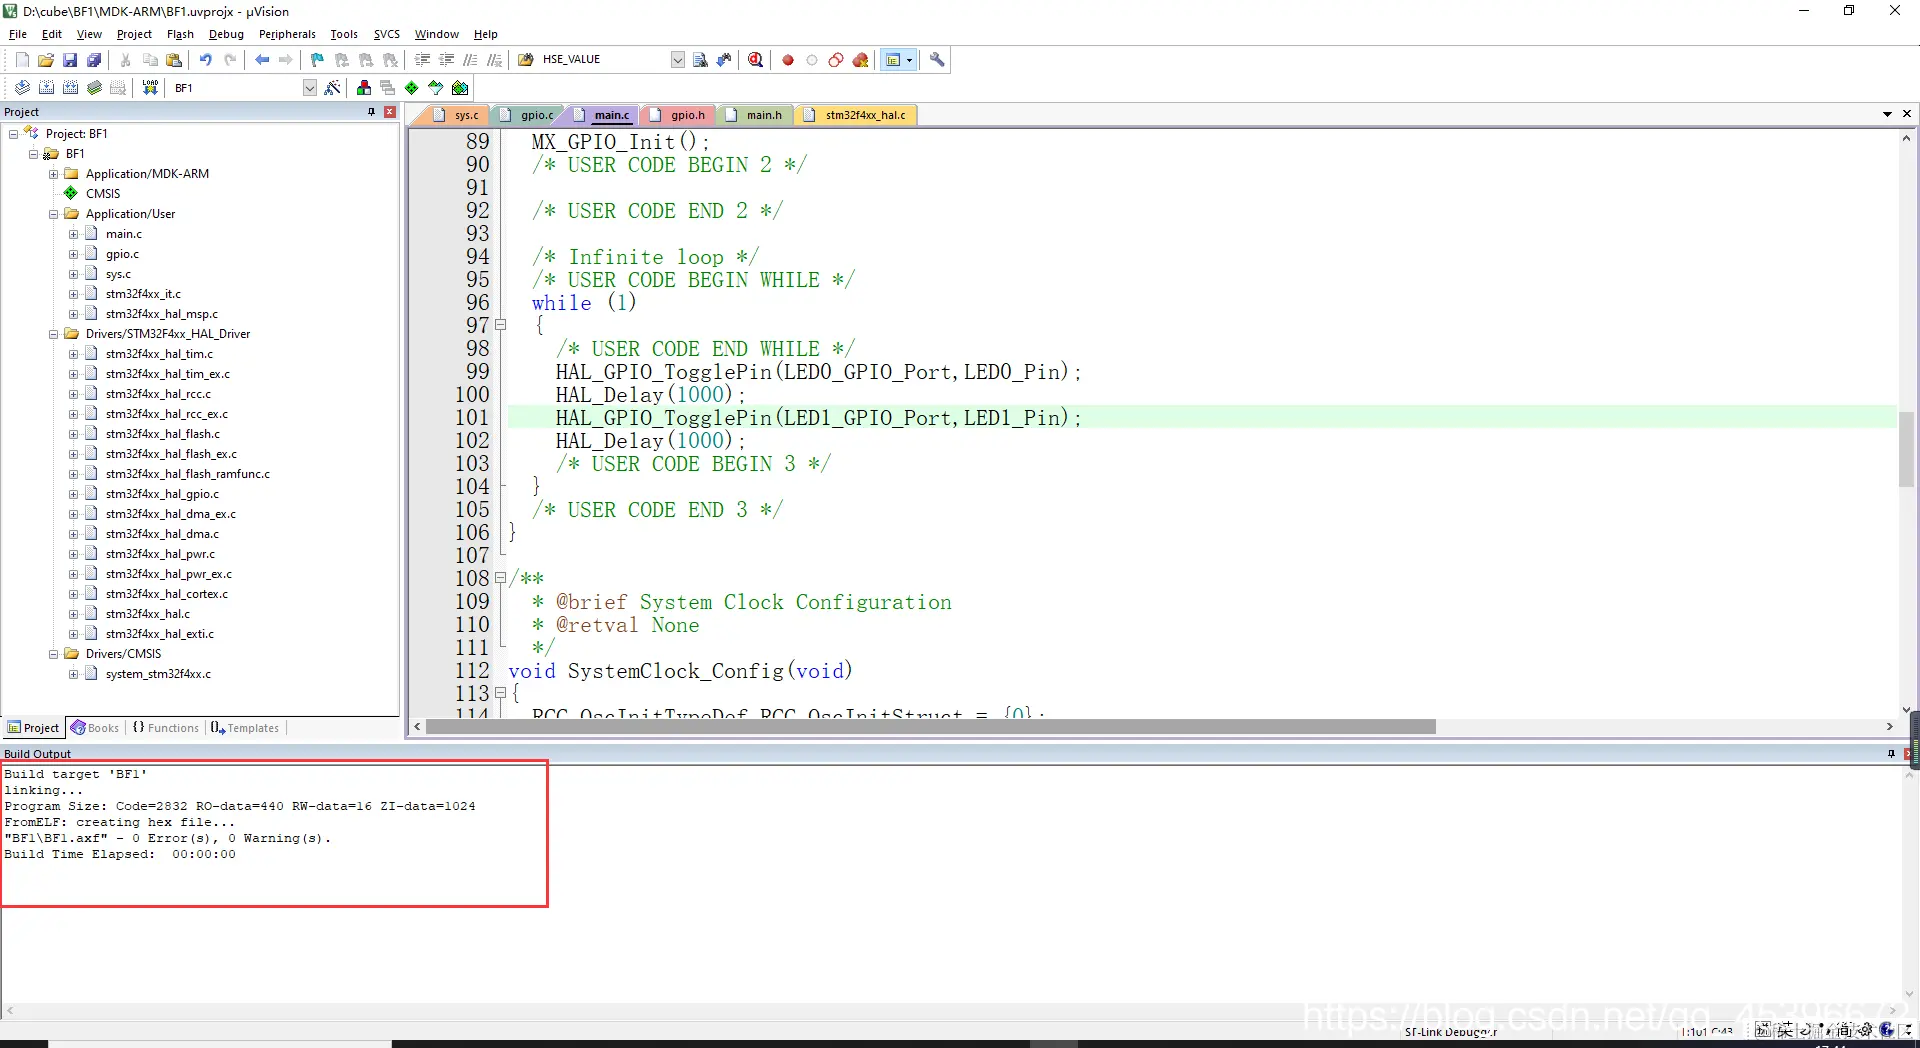
Task: Open a file using the folder icon
Action: (46, 60)
